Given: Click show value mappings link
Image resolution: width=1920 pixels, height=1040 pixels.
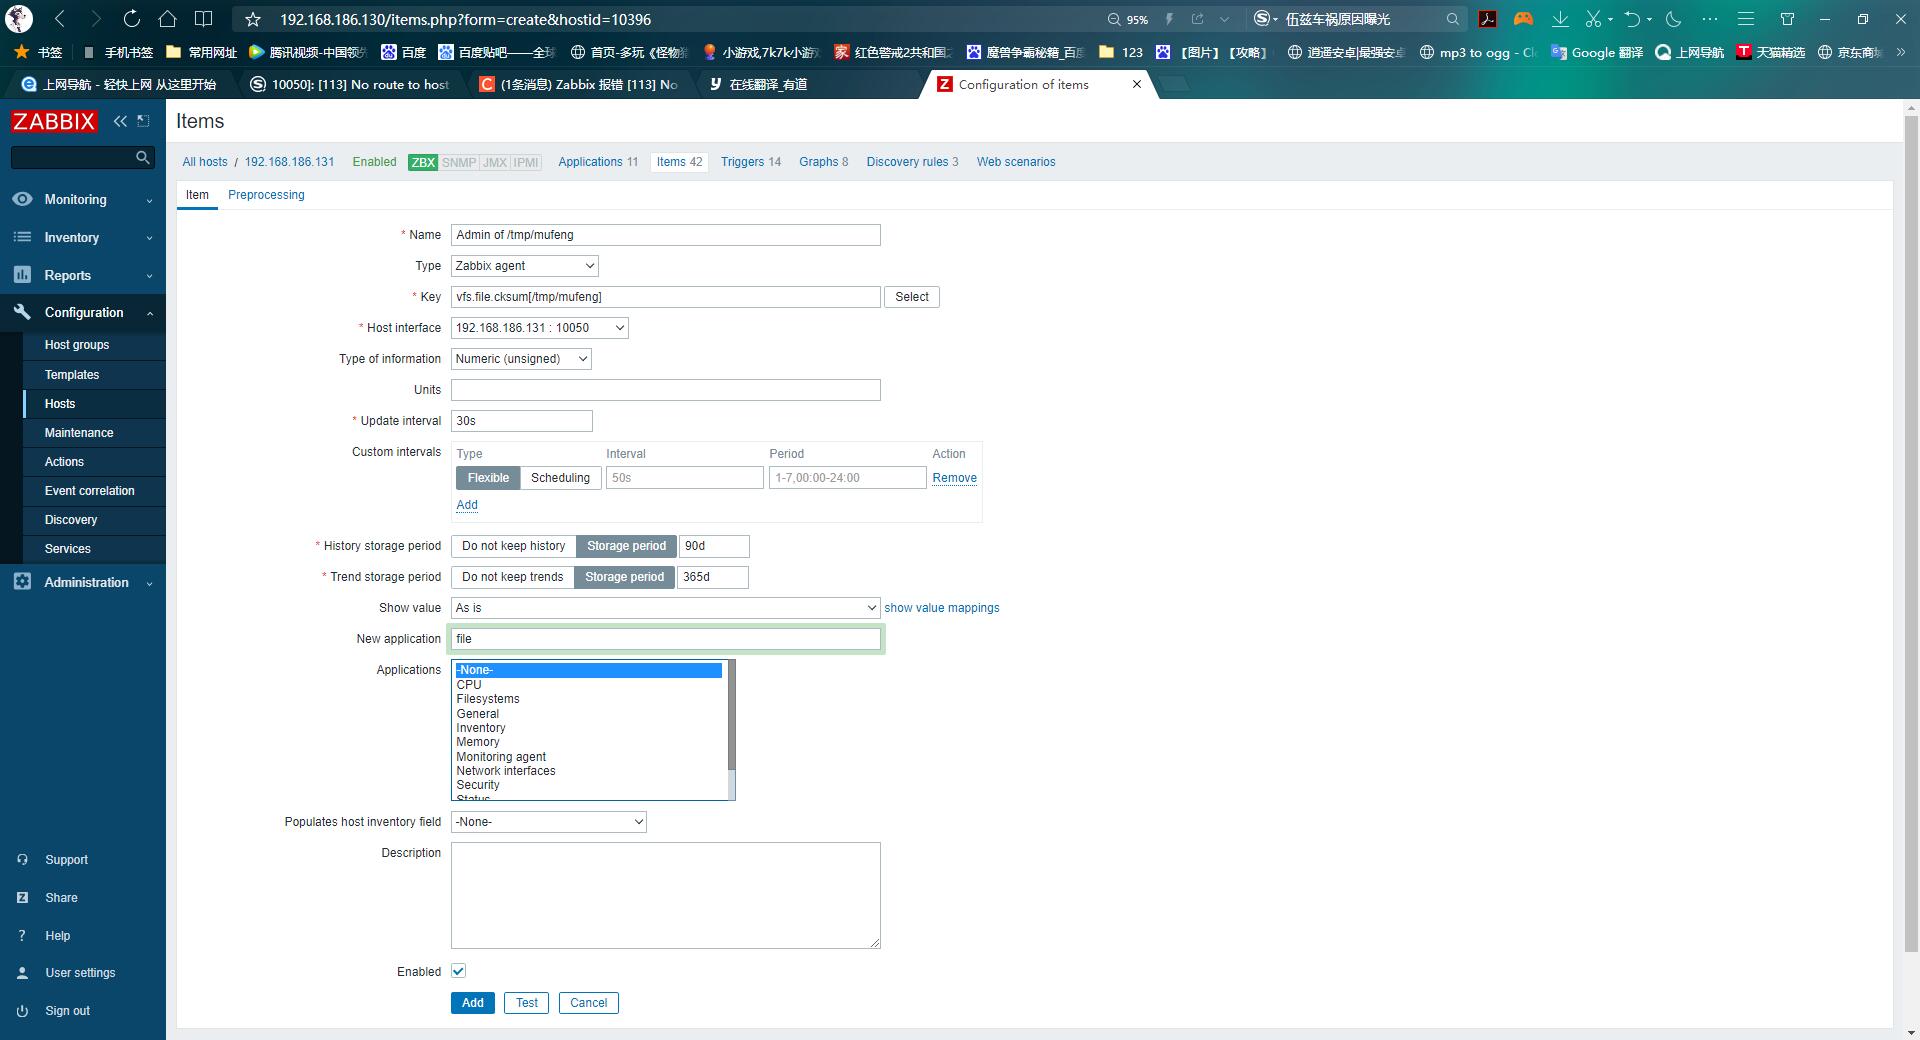Looking at the screenshot, I should (x=942, y=608).
